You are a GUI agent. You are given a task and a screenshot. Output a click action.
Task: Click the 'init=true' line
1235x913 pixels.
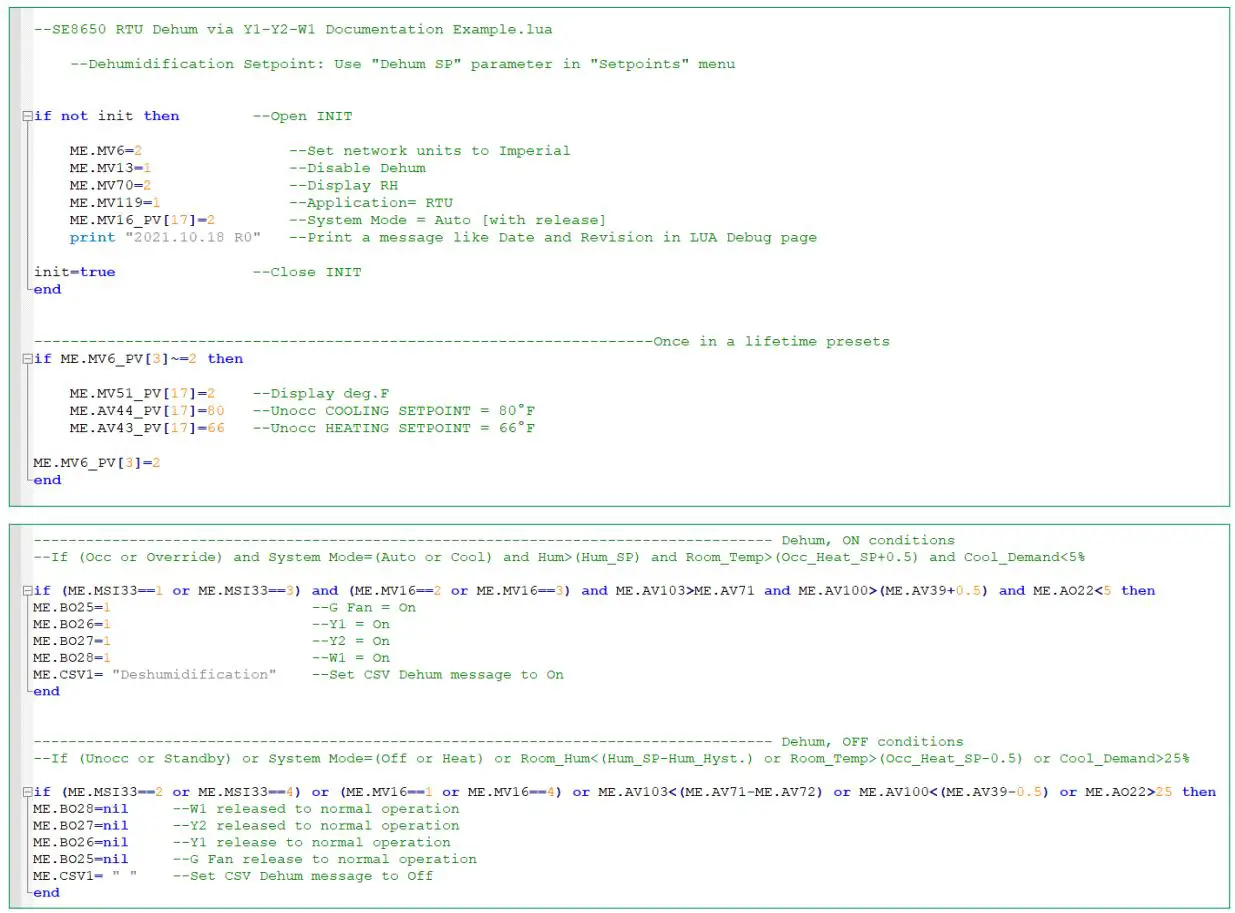pyautogui.click(x=74, y=272)
